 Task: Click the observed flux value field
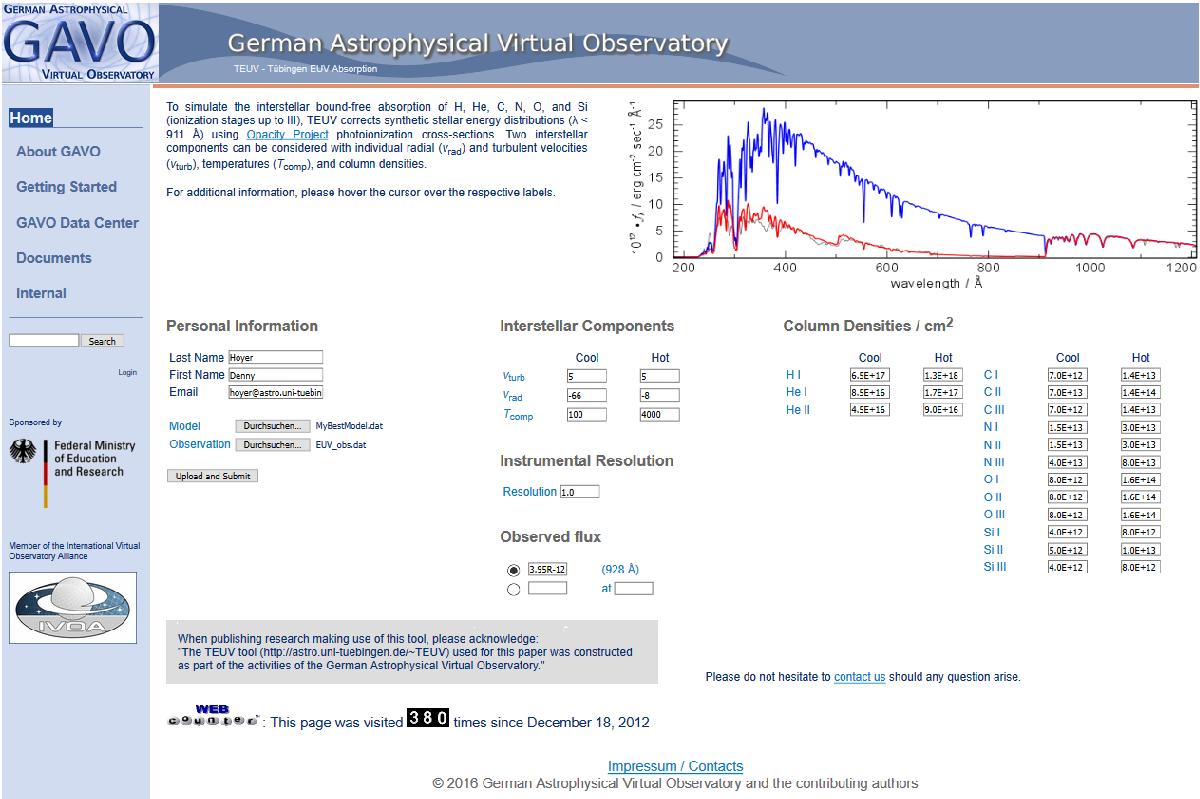pos(548,569)
